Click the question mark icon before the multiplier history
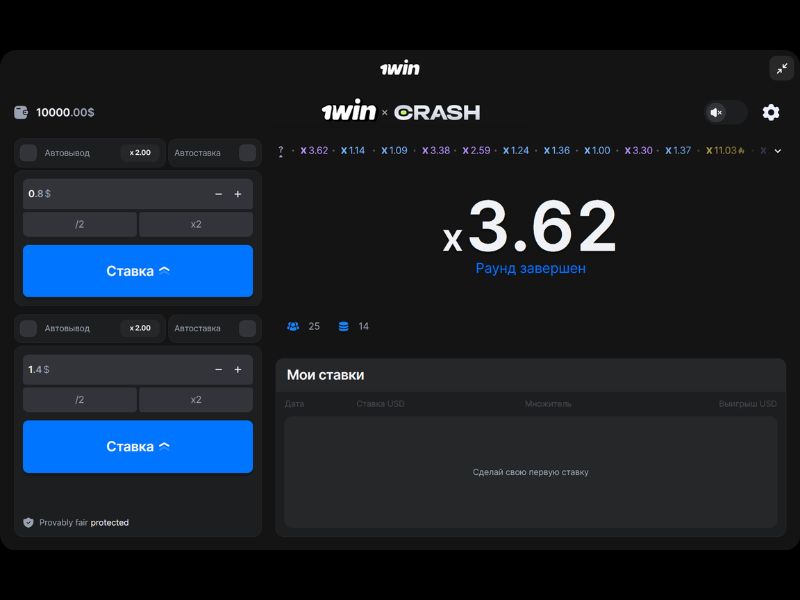This screenshot has height=600, width=800. (281, 151)
